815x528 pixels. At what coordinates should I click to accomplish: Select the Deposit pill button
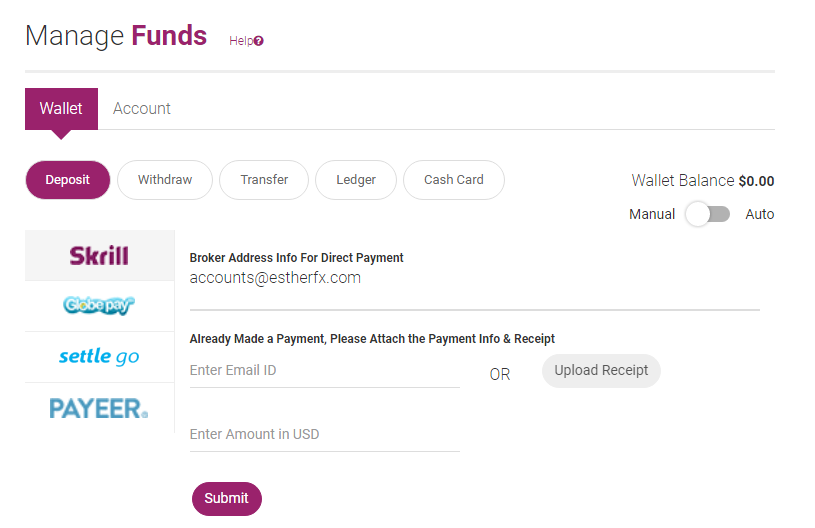point(67,180)
